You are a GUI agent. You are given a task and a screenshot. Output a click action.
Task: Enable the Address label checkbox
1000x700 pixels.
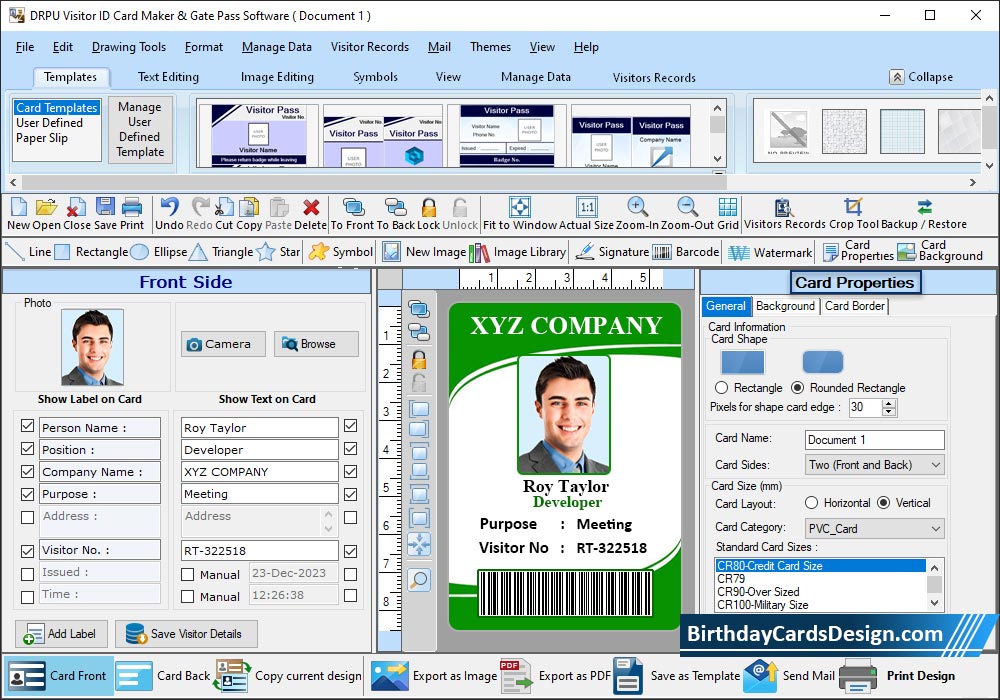(27, 517)
